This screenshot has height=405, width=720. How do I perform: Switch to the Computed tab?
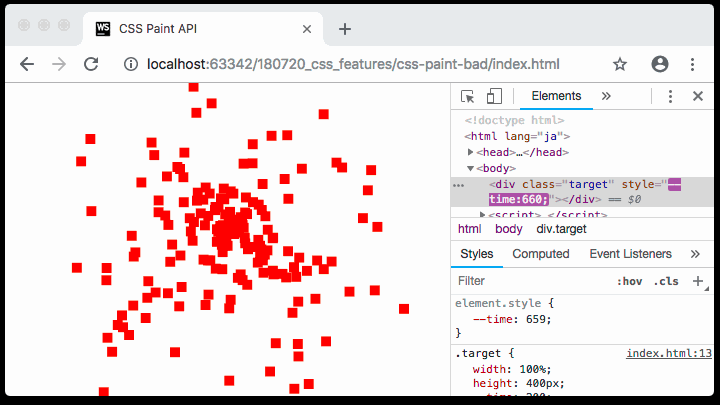[x=541, y=254]
